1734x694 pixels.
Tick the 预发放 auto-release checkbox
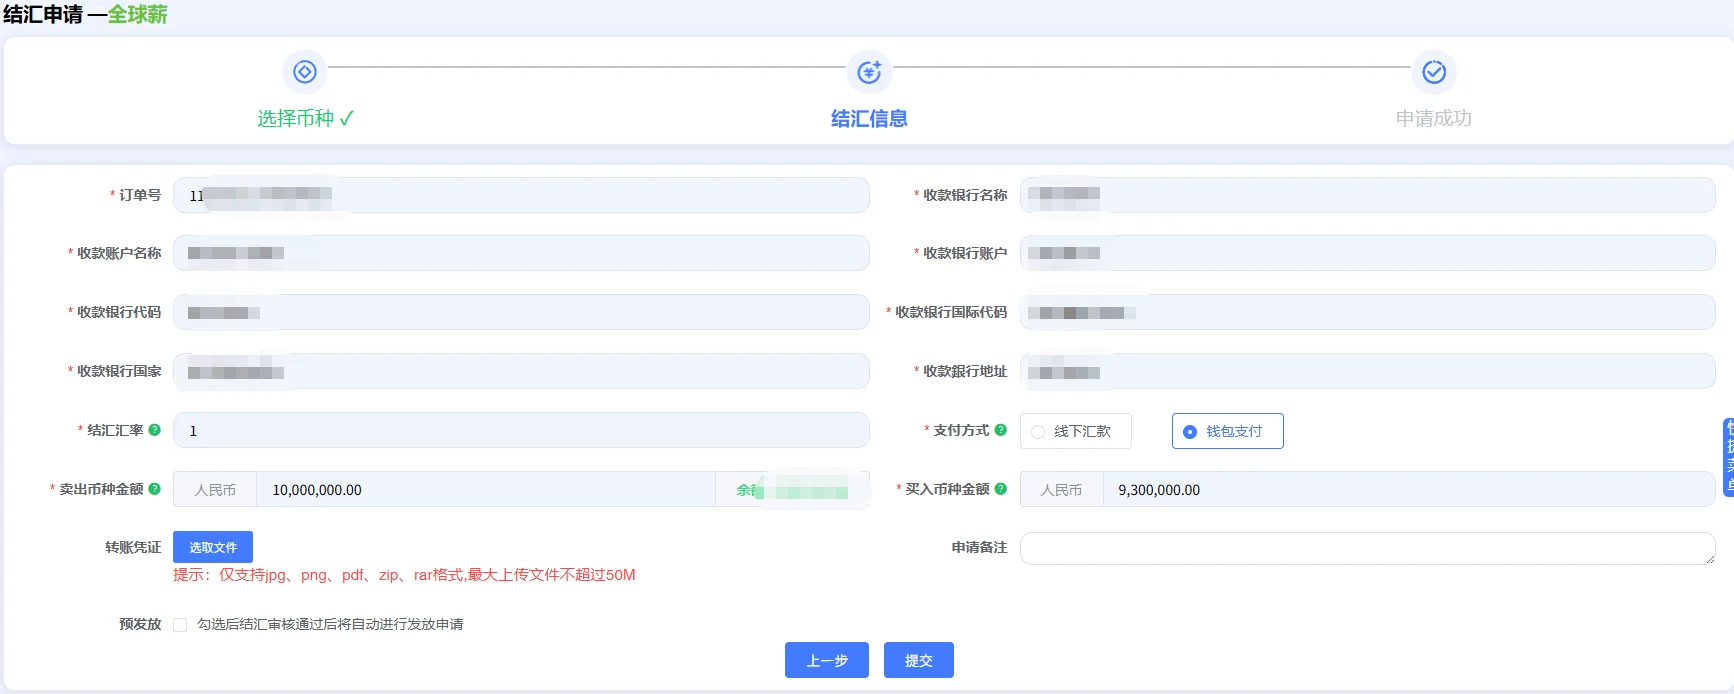coord(180,625)
